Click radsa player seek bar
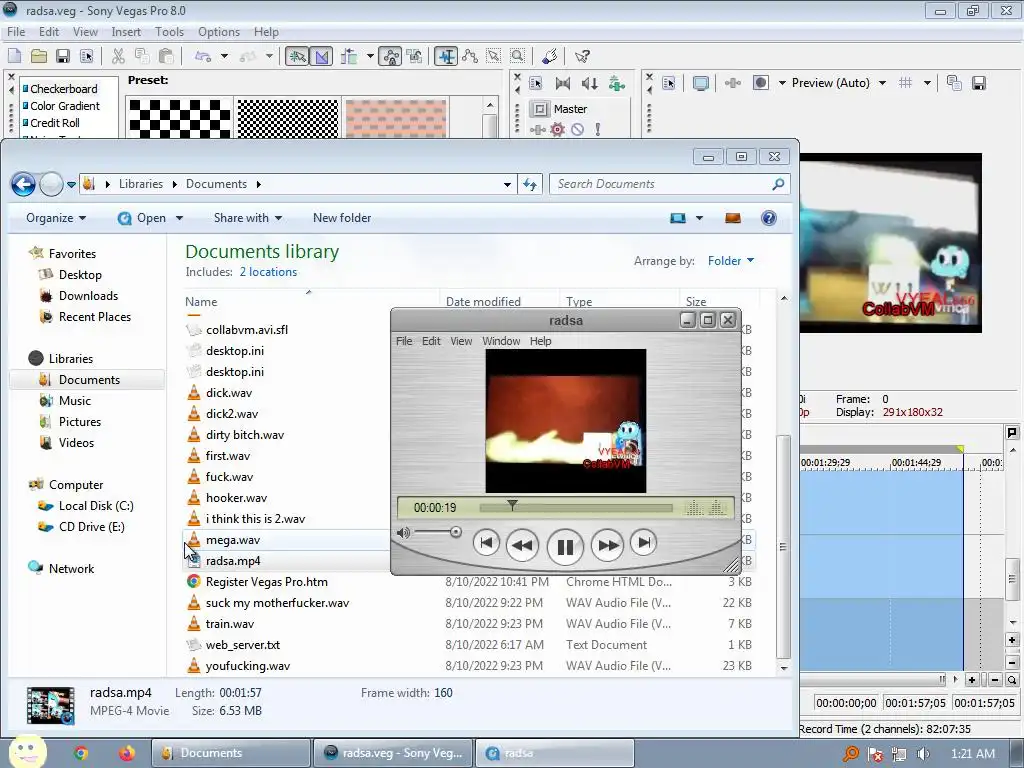 [x=575, y=507]
